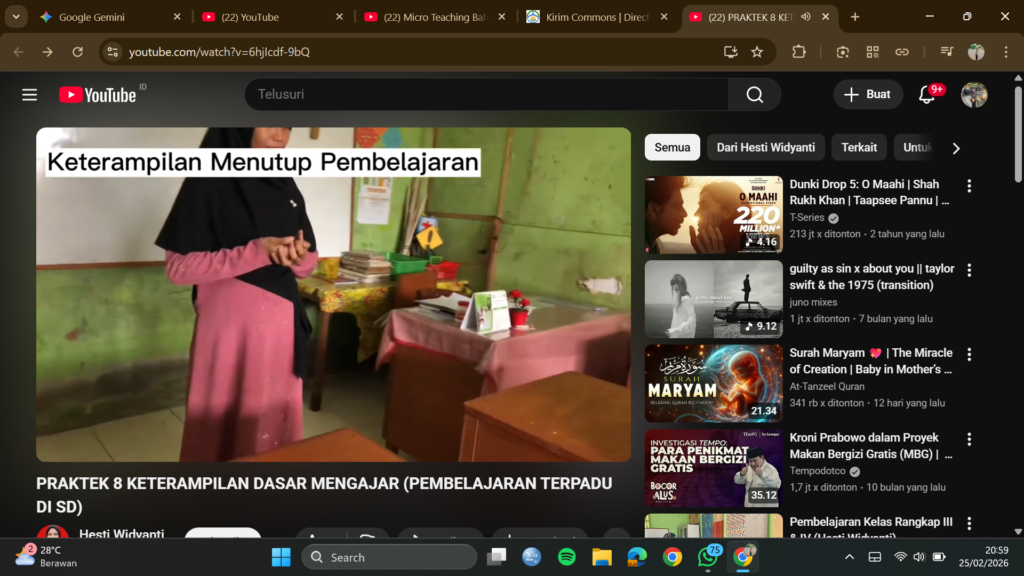Viewport: 1024px width, 576px height.
Task: Click the search magnifier on YouTube
Action: tap(754, 94)
